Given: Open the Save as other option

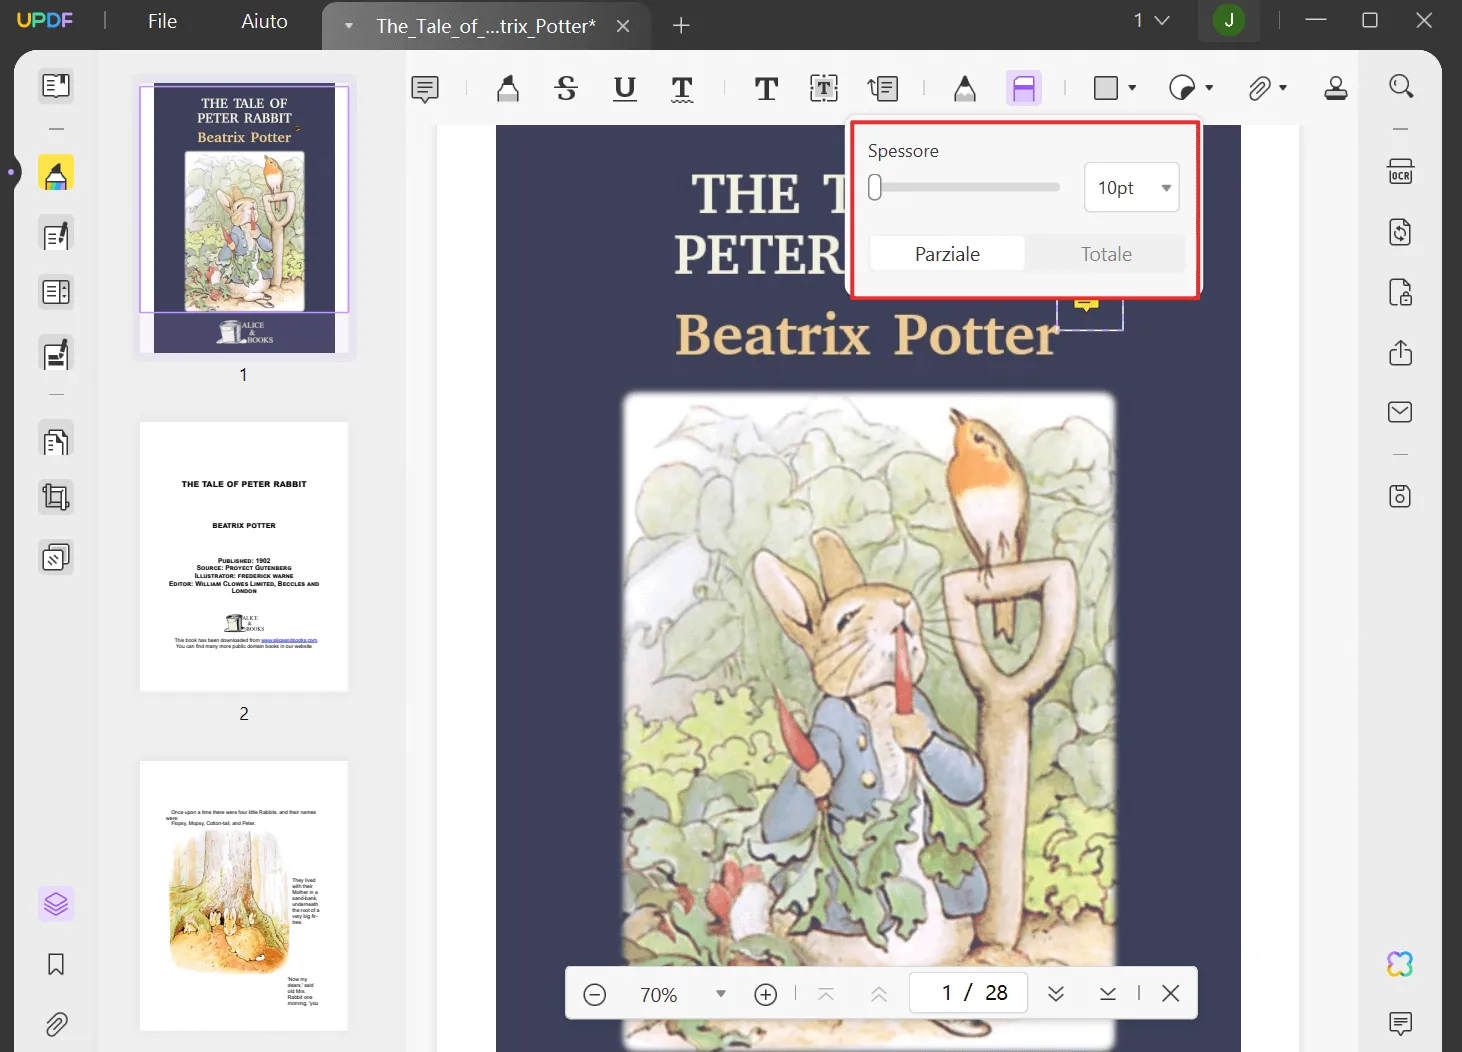Looking at the screenshot, I should 1401,496.
